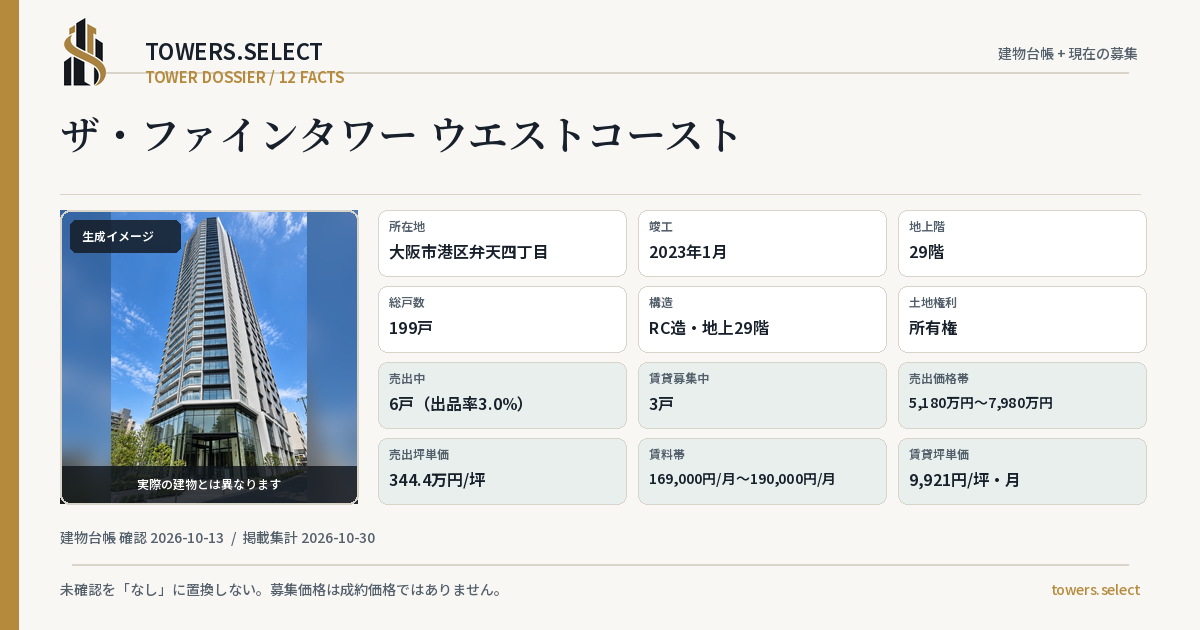Open the towers.select footer link
1200x630 pixels.
click(x=1095, y=590)
